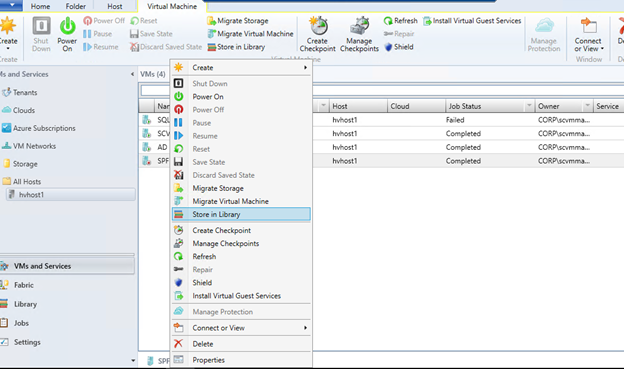The width and height of the screenshot is (624, 369).
Task: Click Failed job status cell
Action: pos(455,120)
